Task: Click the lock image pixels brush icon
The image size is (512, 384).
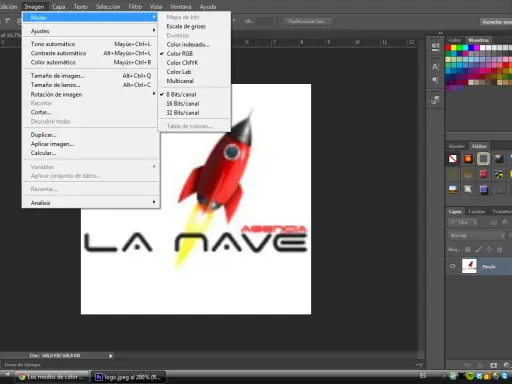Action: (x=478, y=249)
